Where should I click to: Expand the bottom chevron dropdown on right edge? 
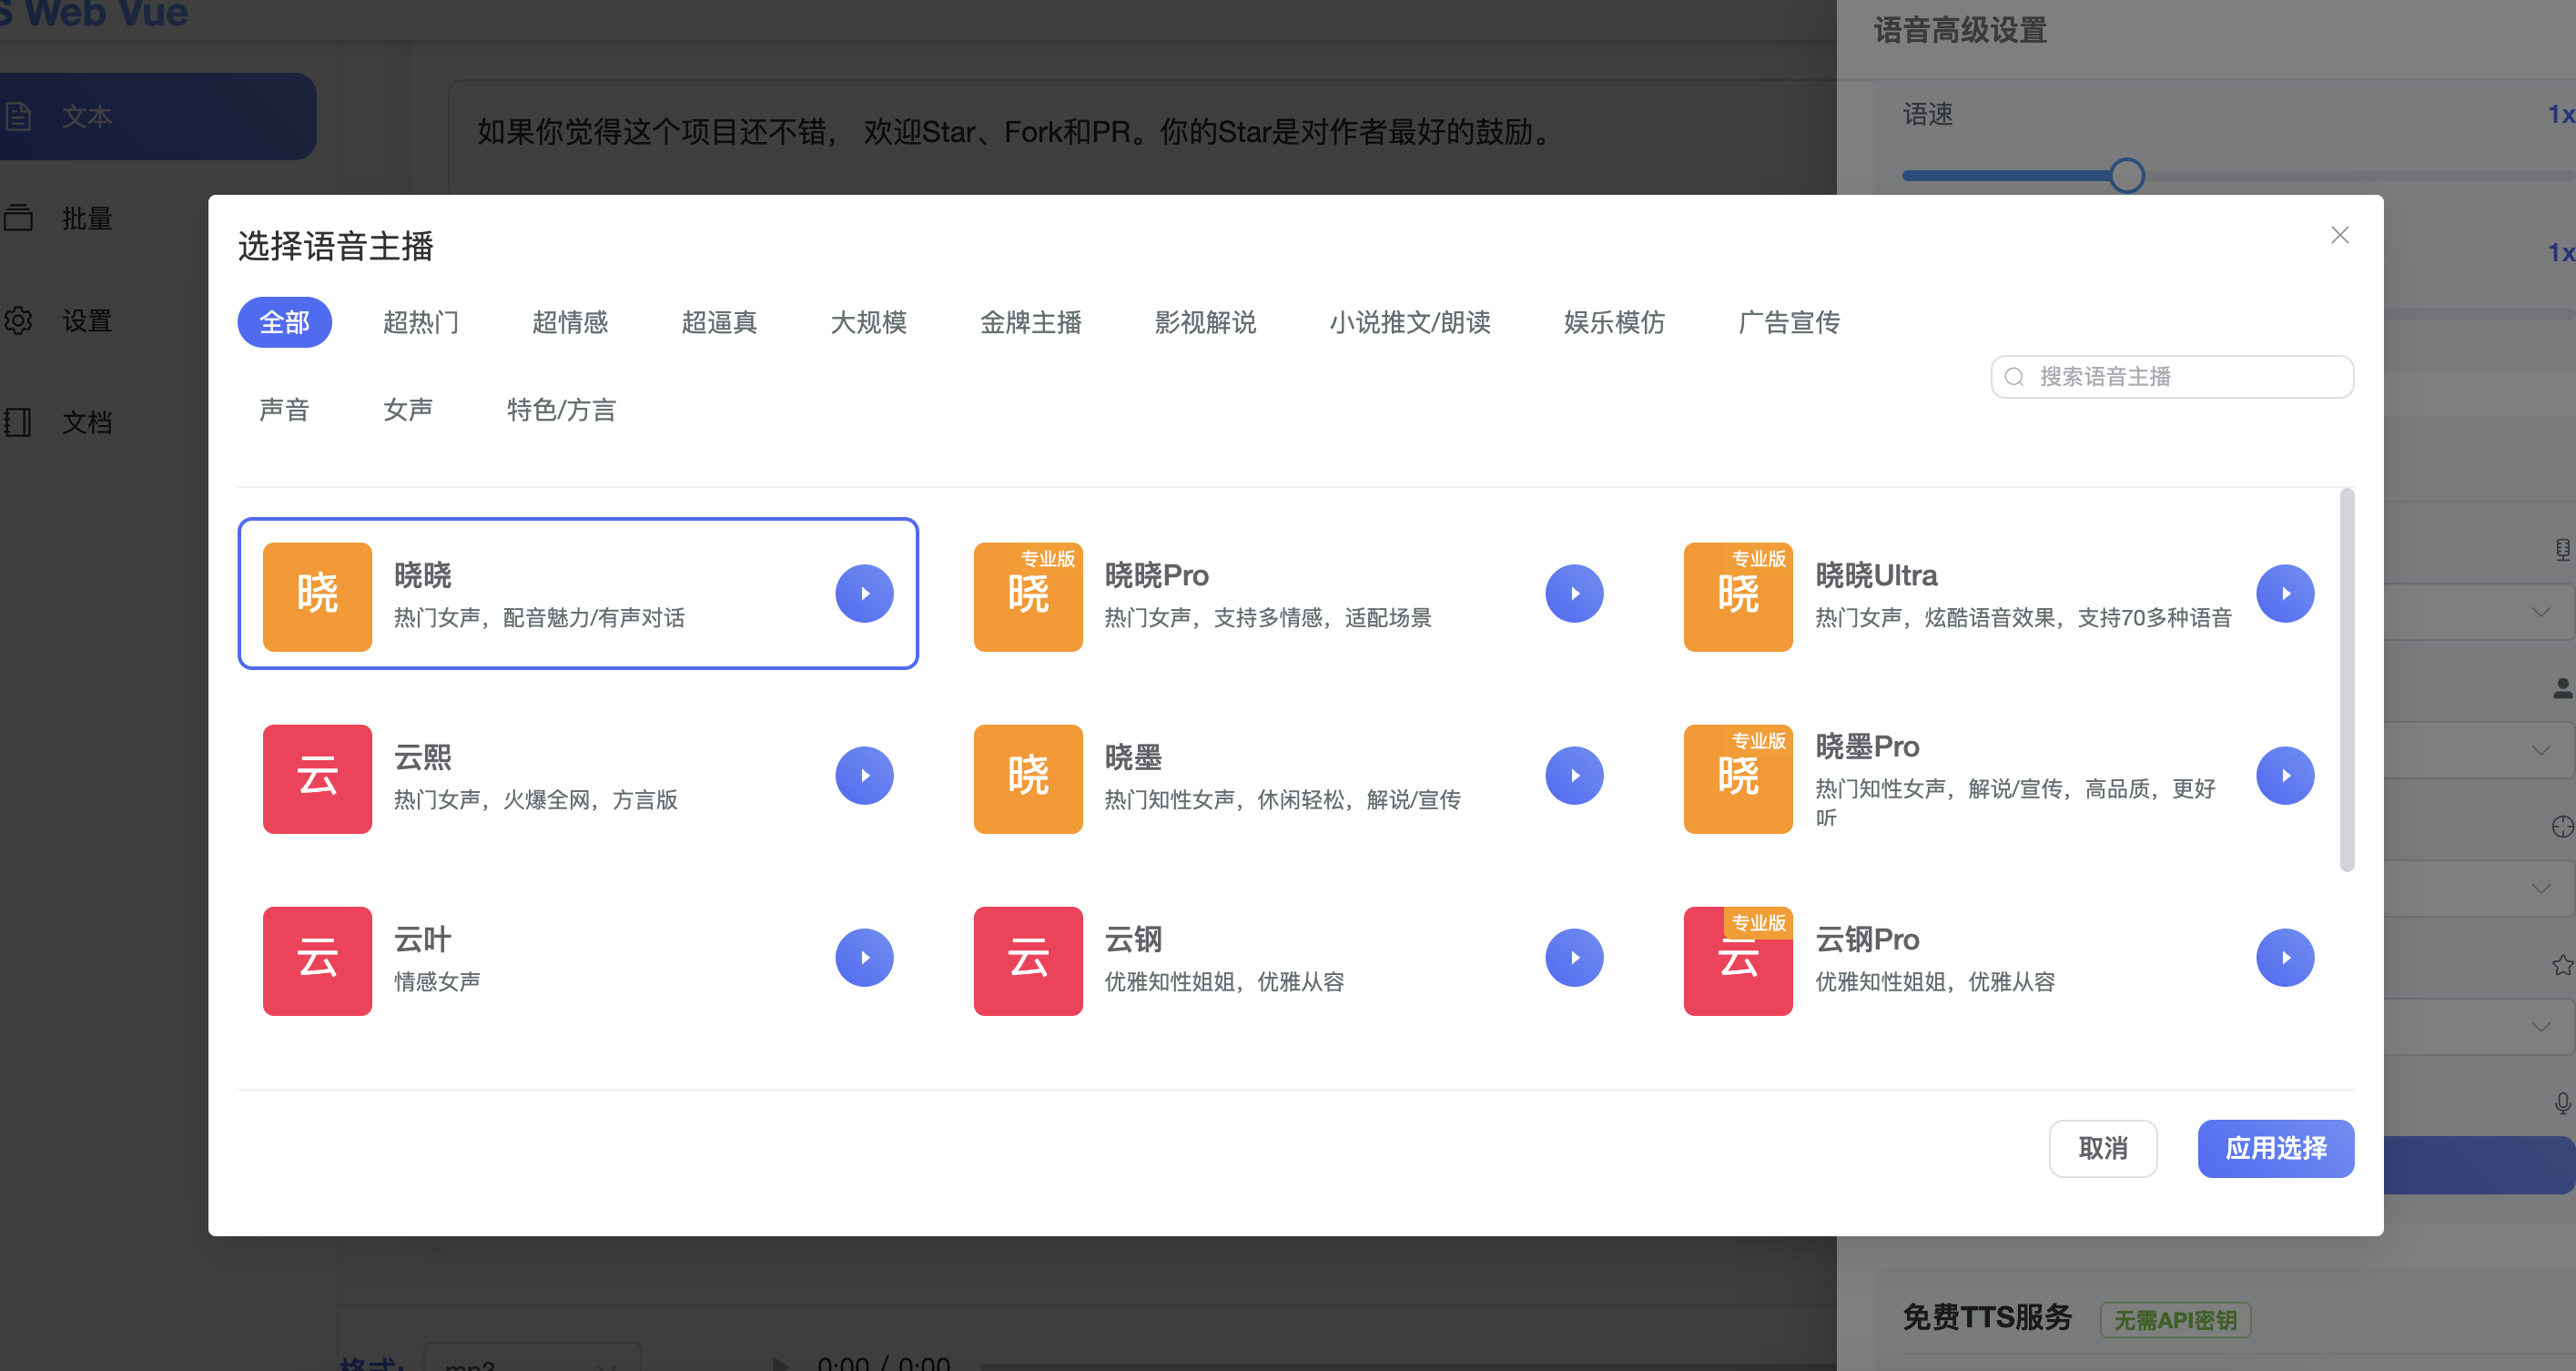2541,1026
